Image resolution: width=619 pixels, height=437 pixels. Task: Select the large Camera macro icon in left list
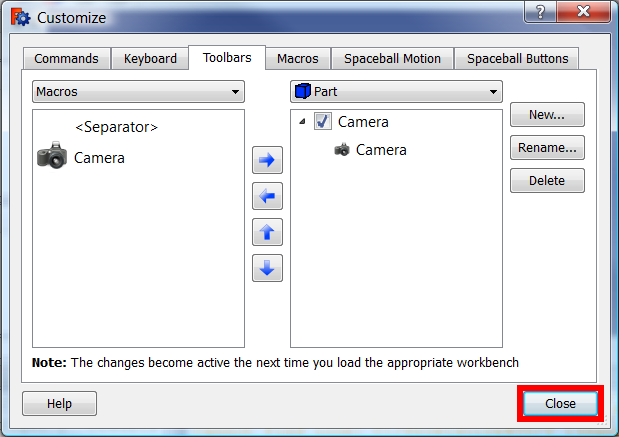(x=52, y=155)
